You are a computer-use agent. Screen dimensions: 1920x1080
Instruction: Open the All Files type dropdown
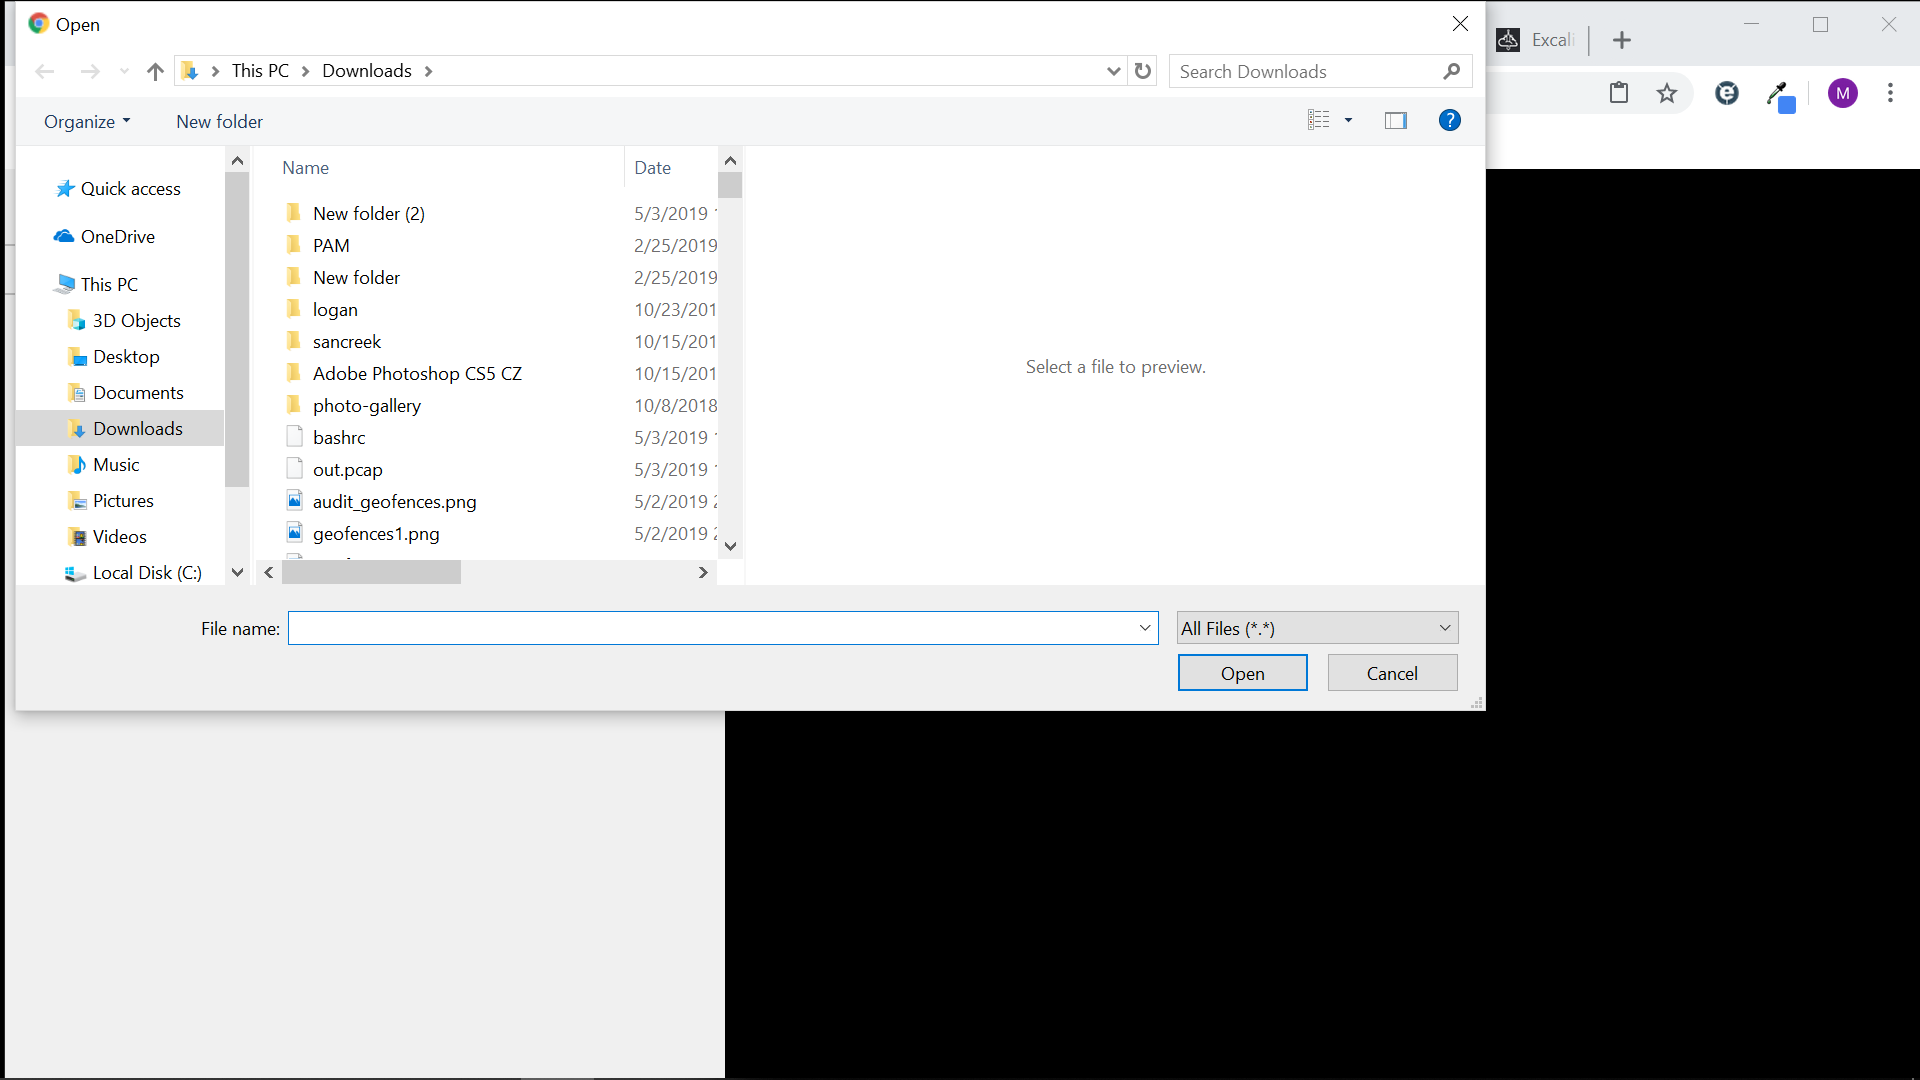[1317, 628]
